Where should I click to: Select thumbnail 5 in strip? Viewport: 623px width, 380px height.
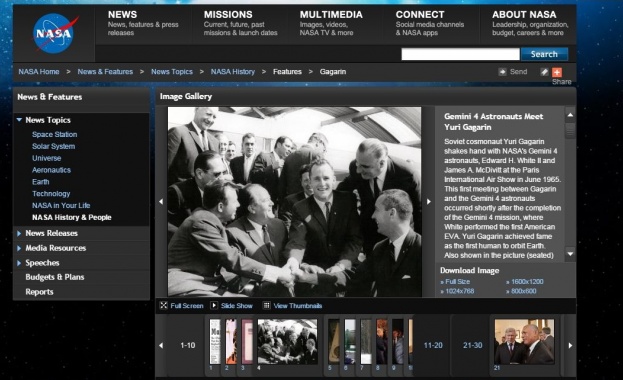[x=334, y=342]
